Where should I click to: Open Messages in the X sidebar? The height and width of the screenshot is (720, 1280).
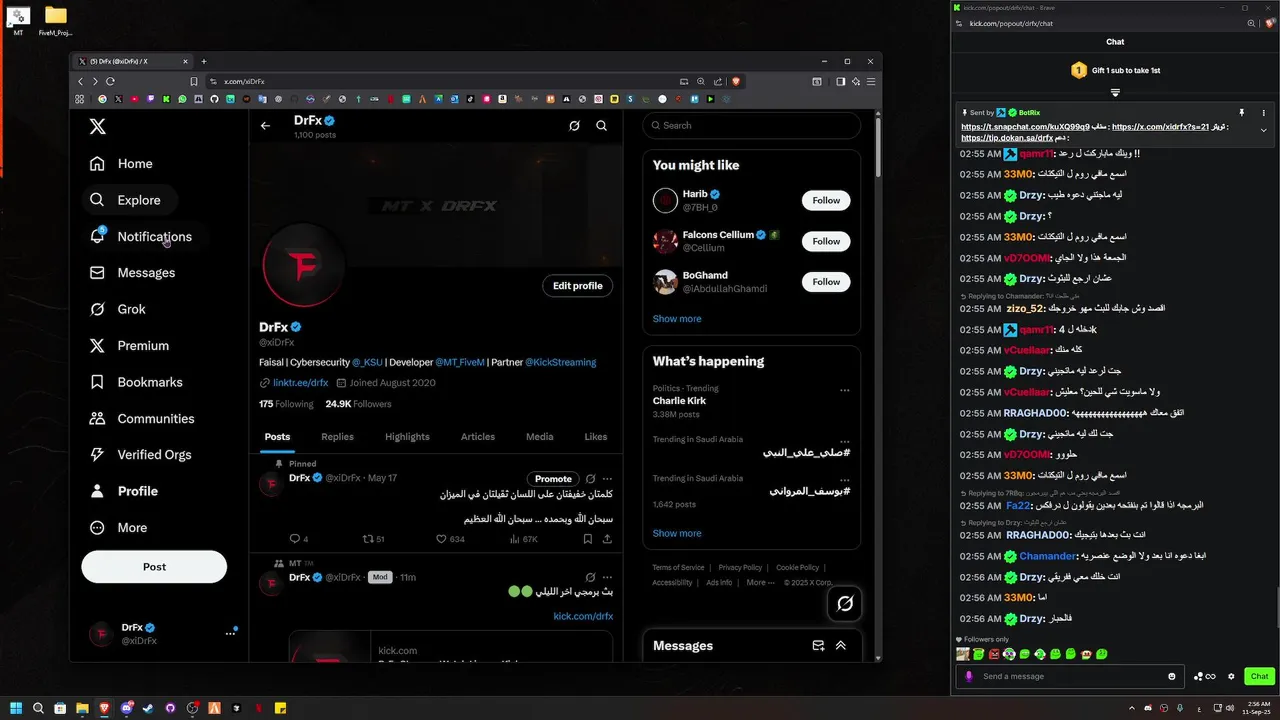point(132,273)
